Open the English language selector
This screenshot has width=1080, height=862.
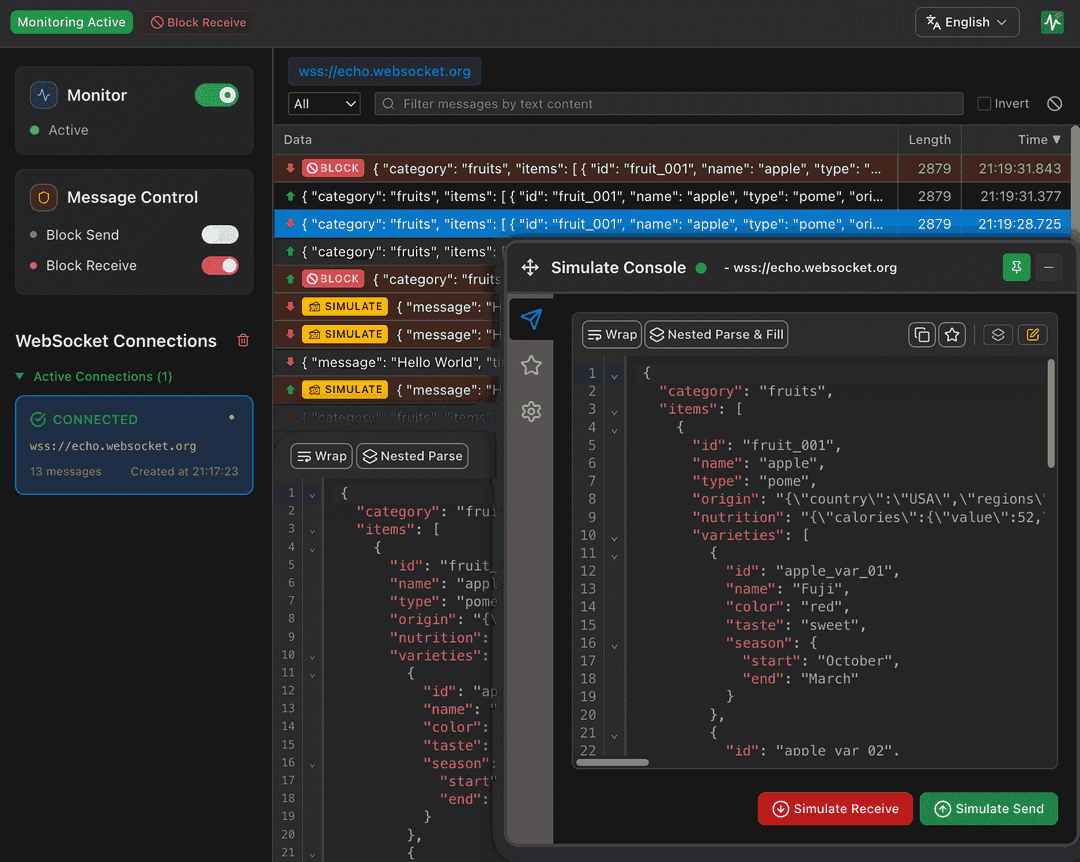[x=966, y=21]
